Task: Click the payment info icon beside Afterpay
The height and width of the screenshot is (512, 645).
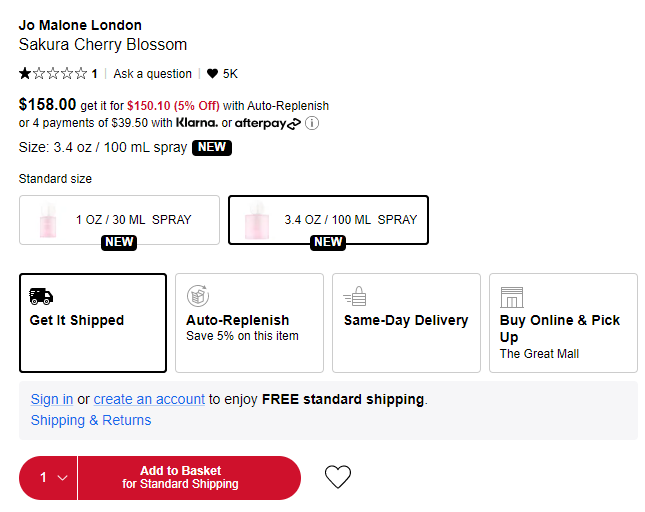Action: 312,123
